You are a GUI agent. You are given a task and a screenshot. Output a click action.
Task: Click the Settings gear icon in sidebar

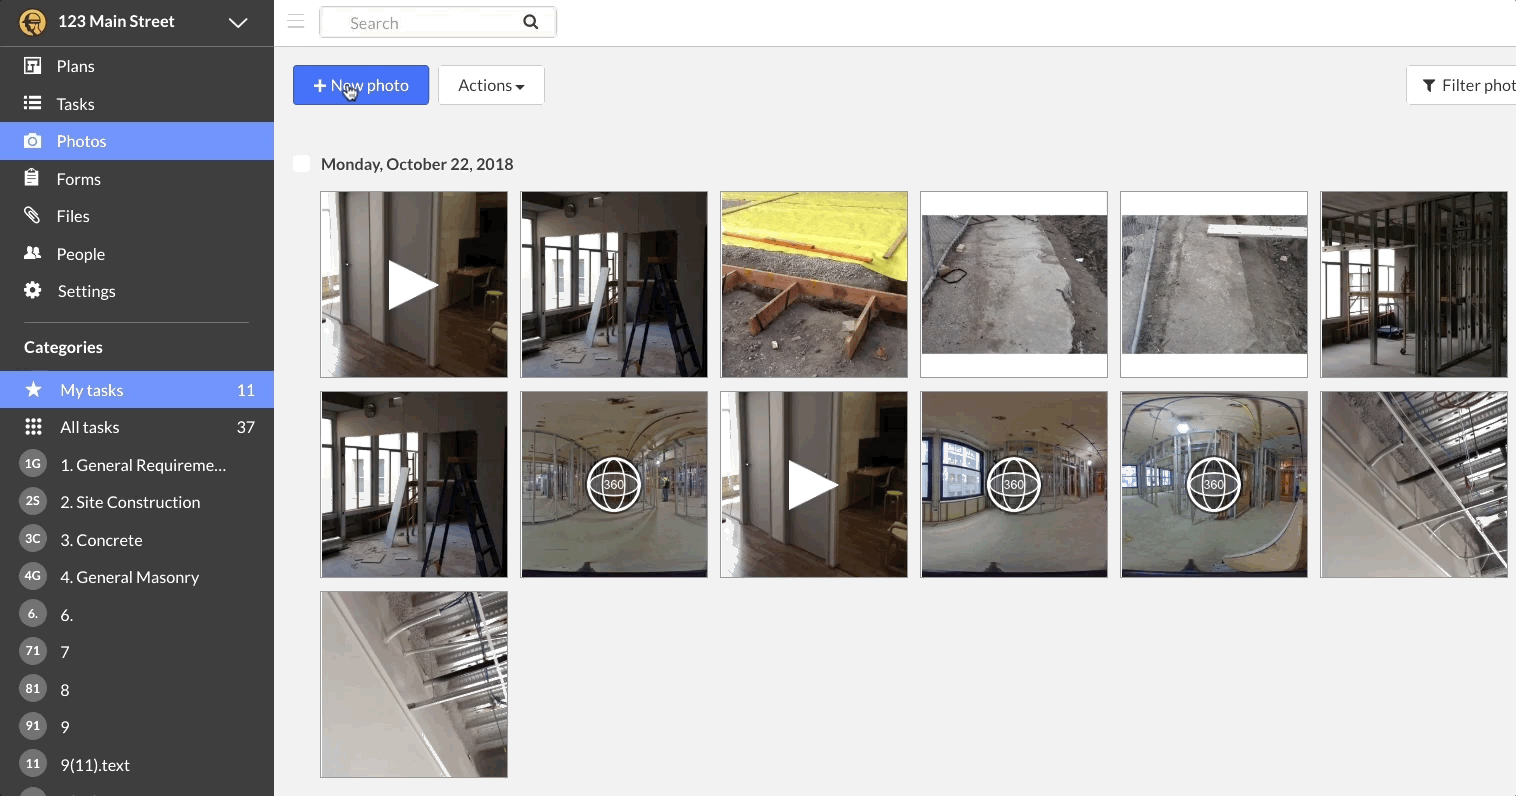coord(33,290)
